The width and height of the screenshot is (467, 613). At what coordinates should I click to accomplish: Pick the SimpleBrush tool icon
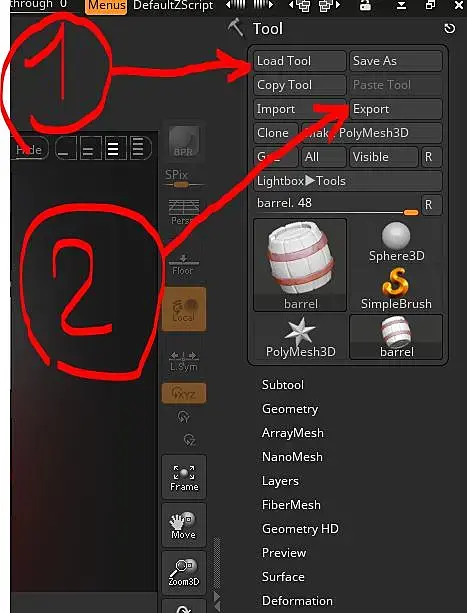pyautogui.click(x=396, y=289)
